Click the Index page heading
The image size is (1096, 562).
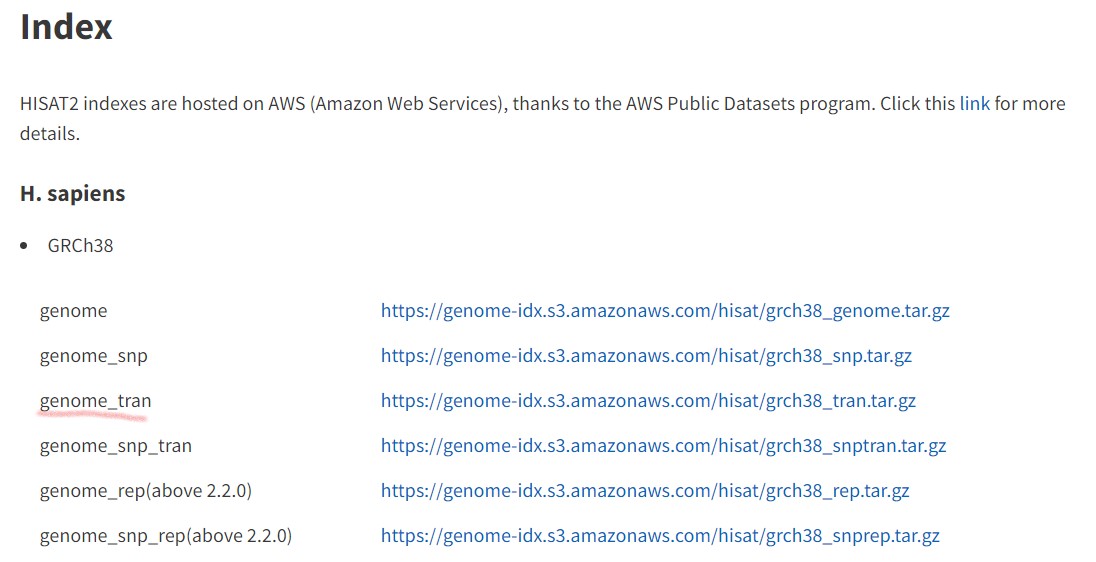click(x=66, y=27)
